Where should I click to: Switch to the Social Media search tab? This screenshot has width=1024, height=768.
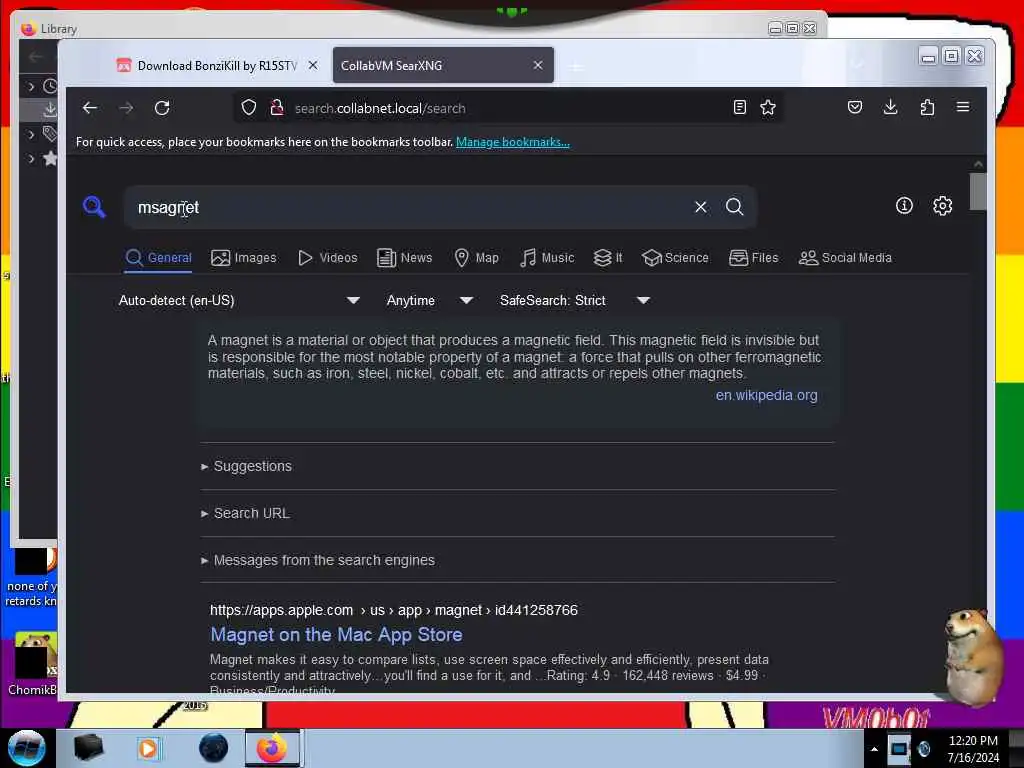click(845, 258)
